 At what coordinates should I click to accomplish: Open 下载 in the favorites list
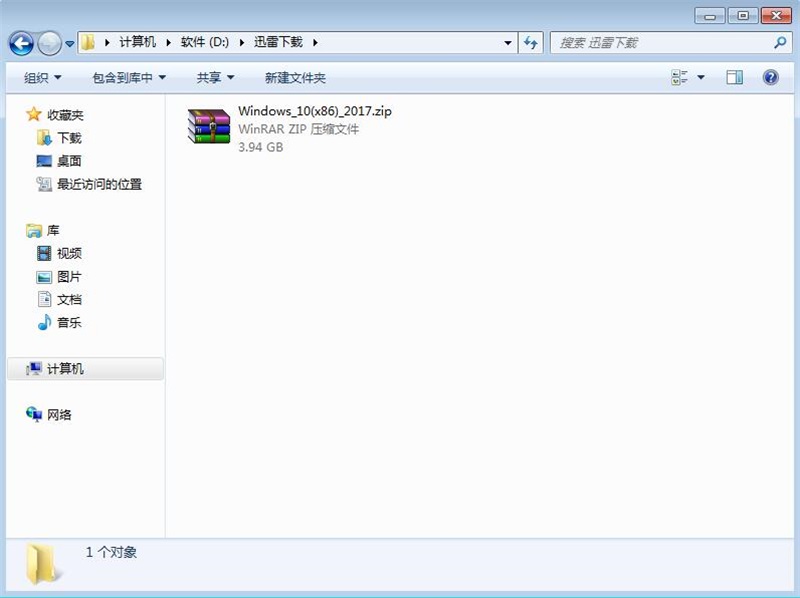pos(69,138)
